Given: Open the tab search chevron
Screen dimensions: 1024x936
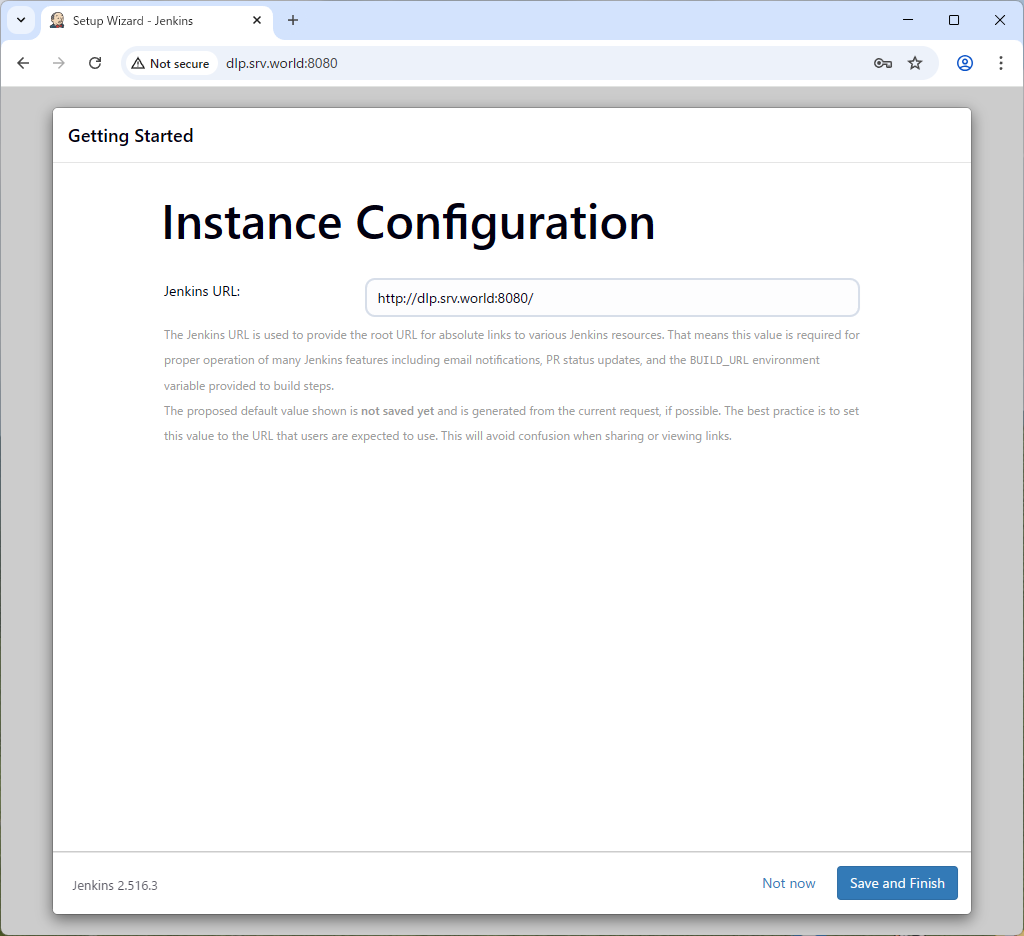Looking at the screenshot, I should click(21, 20).
